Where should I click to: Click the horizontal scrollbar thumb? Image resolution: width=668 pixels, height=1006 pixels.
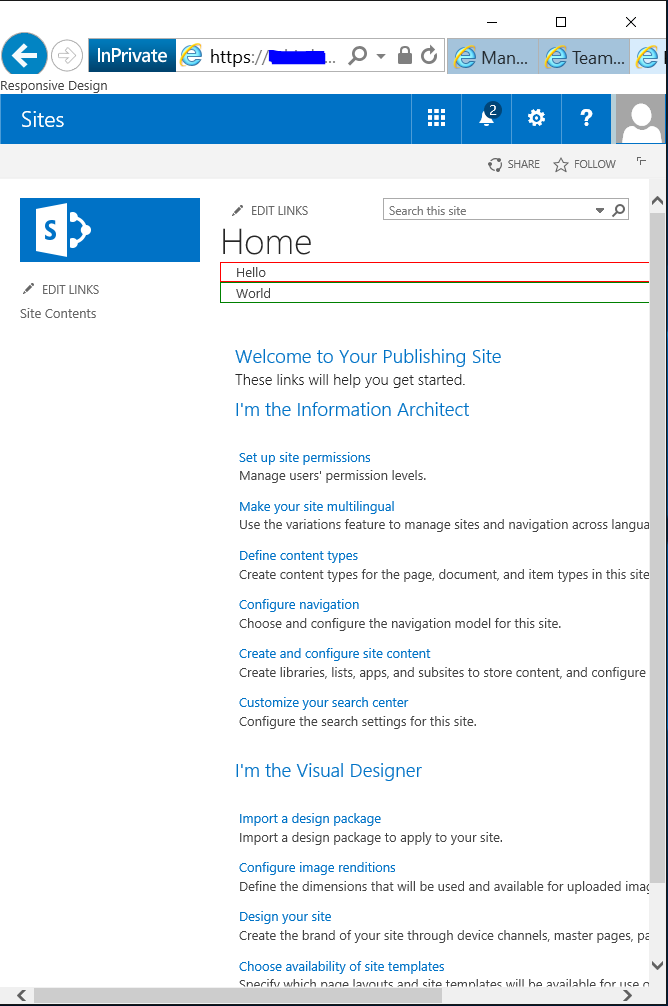point(237,996)
